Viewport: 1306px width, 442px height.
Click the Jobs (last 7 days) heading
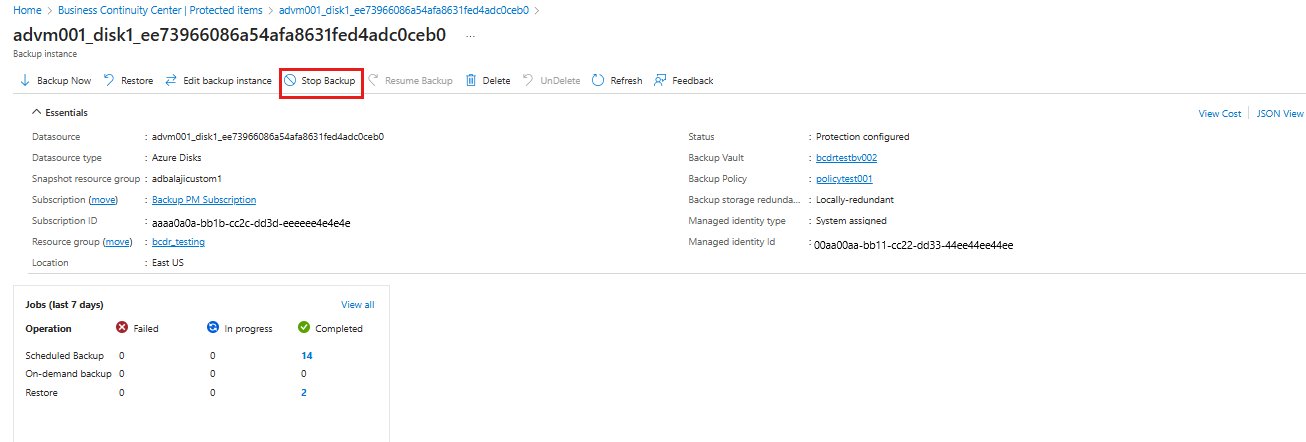click(x=64, y=305)
